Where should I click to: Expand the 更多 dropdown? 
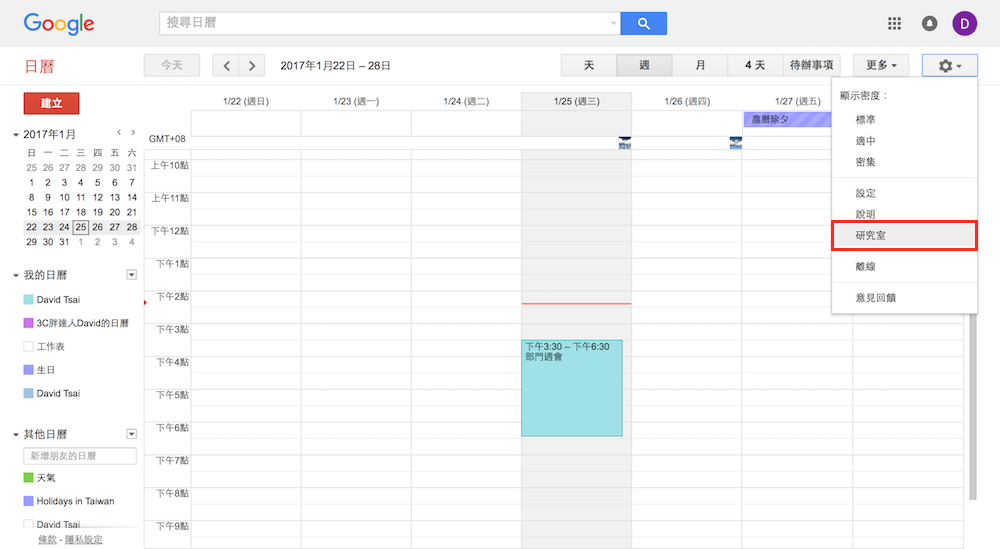tap(881, 66)
